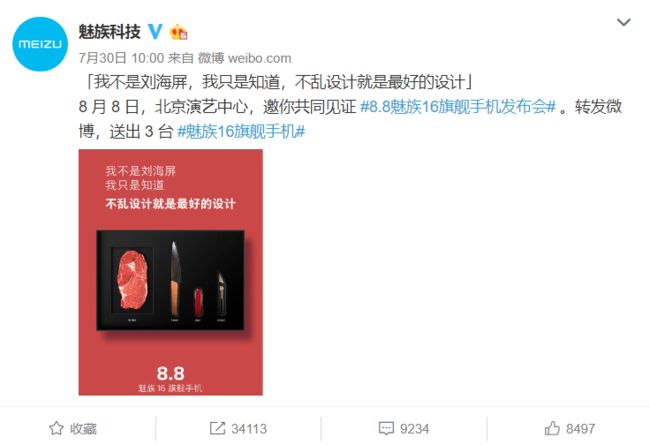
Task: Click the 8.8 date in poster
Action: [170, 373]
